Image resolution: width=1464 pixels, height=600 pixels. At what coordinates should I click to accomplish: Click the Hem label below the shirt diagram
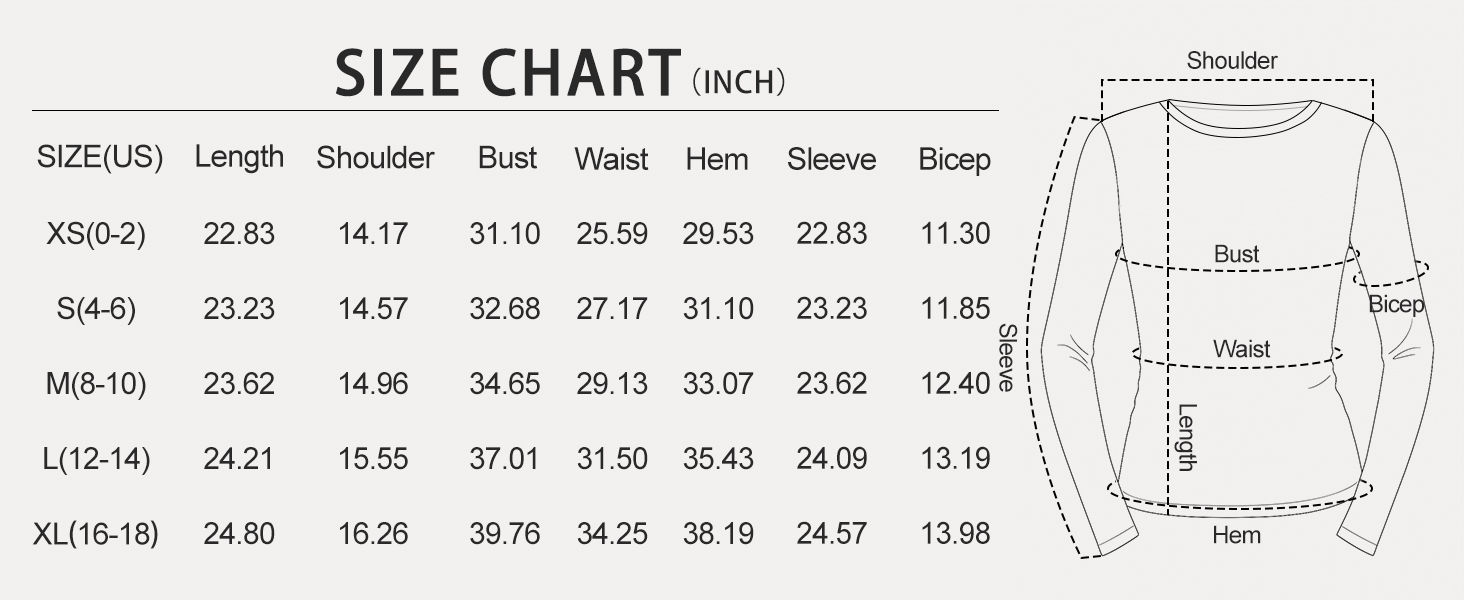[x=1237, y=536]
